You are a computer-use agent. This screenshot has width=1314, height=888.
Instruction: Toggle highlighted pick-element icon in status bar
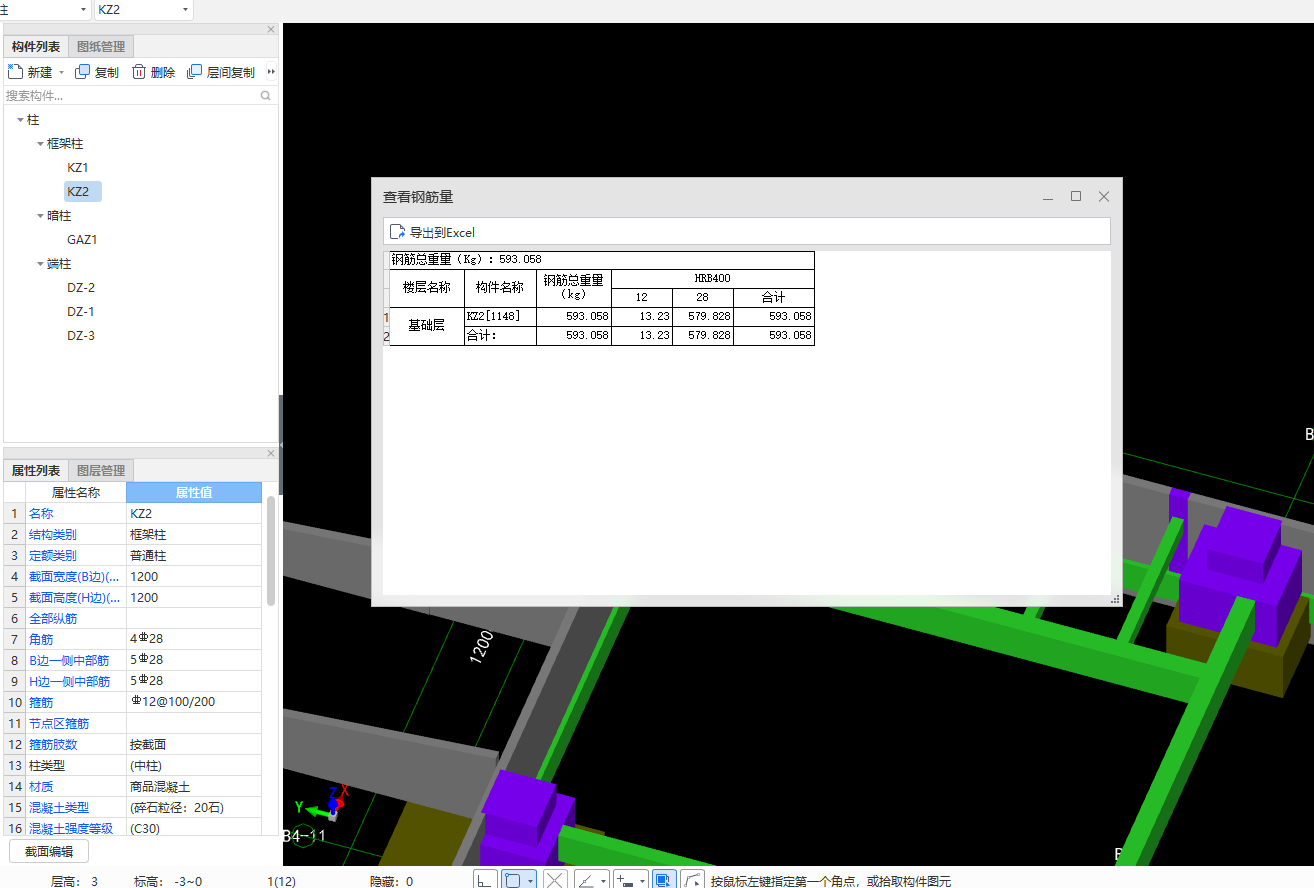point(663,881)
